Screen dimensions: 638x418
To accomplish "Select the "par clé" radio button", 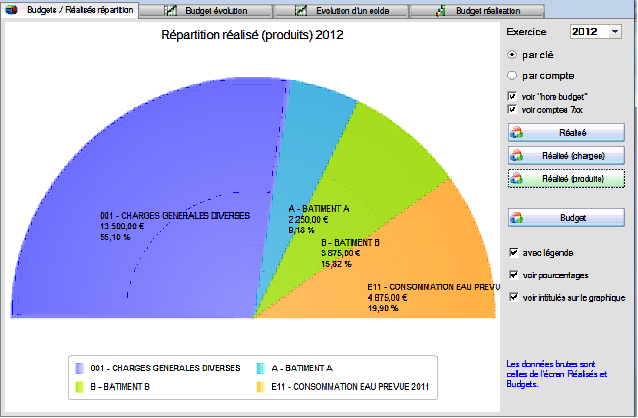I will (513, 54).
